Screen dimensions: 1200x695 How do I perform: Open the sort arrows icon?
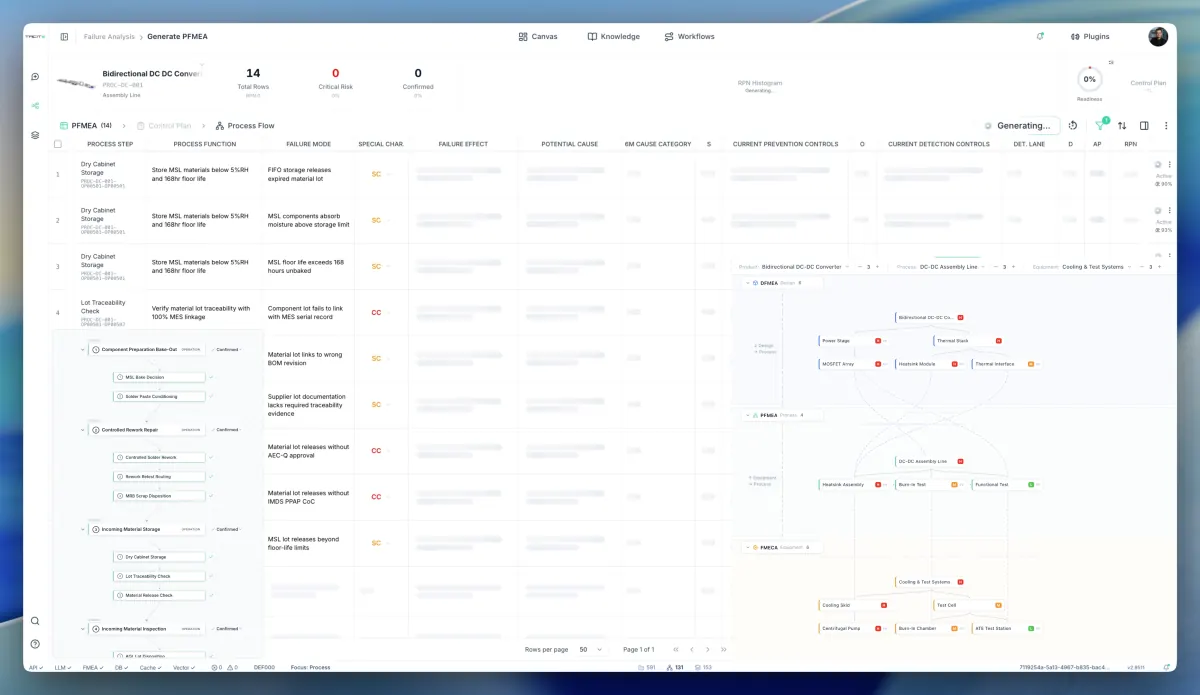pyautogui.click(x=1122, y=126)
